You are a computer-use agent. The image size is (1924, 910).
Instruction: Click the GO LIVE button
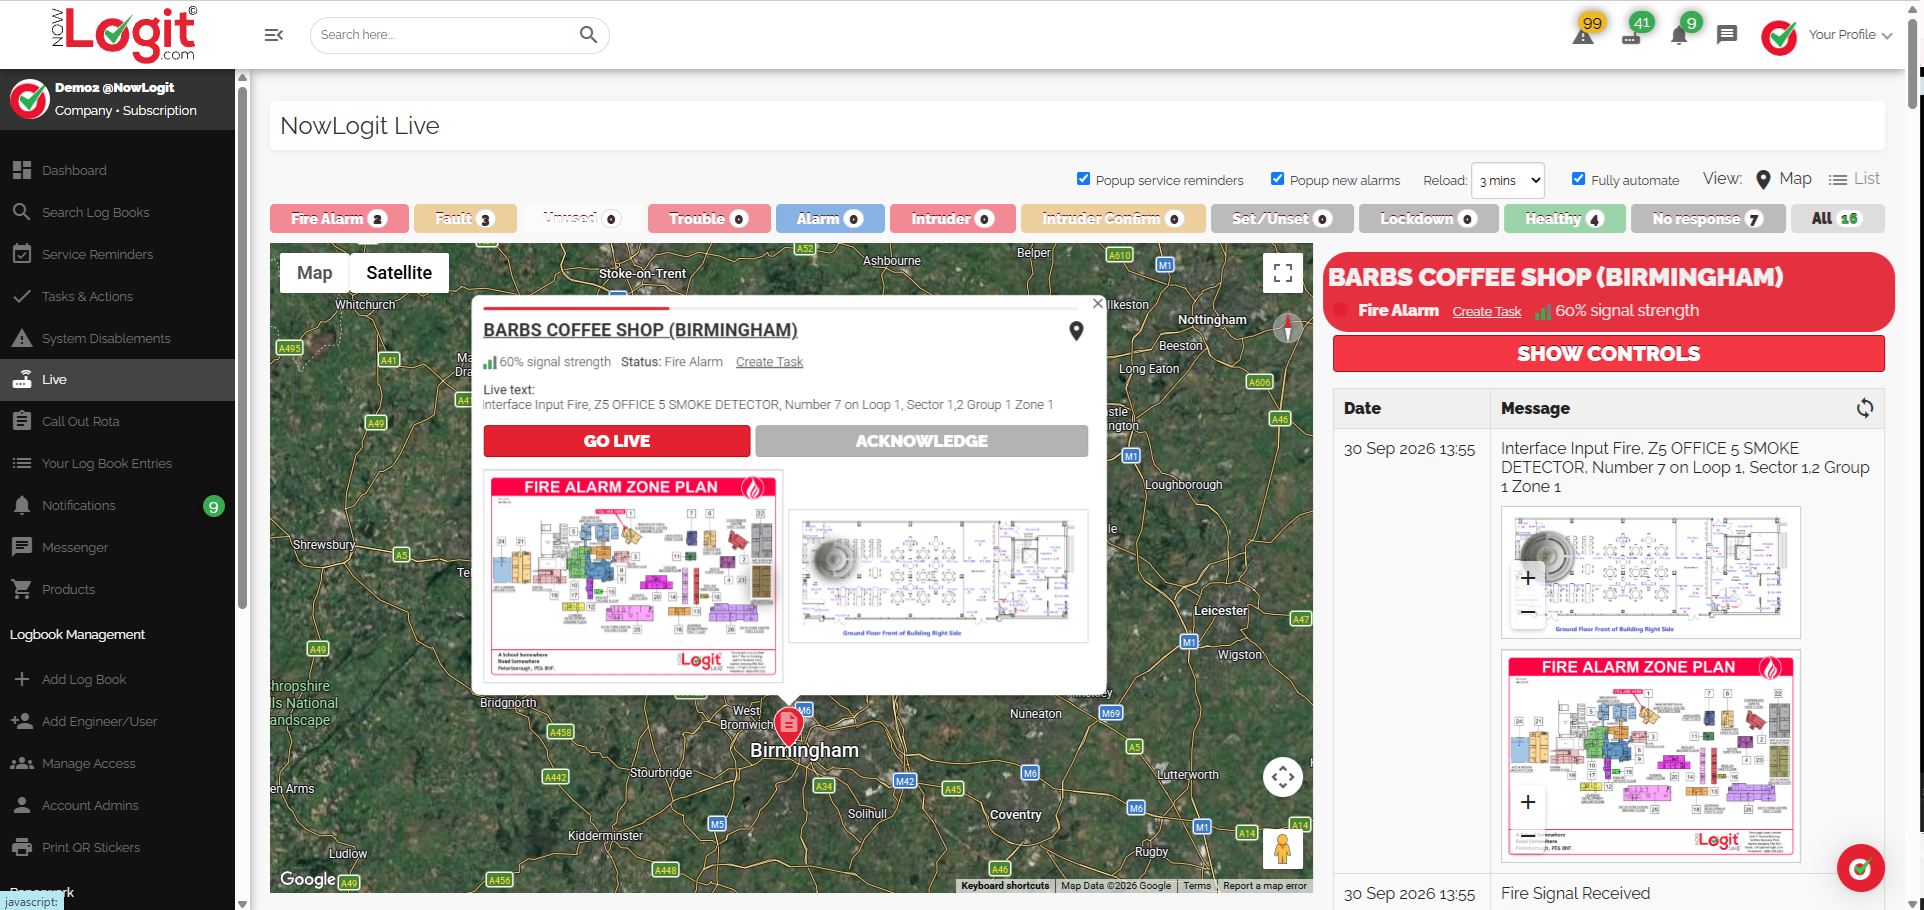pyautogui.click(x=617, y=441)
